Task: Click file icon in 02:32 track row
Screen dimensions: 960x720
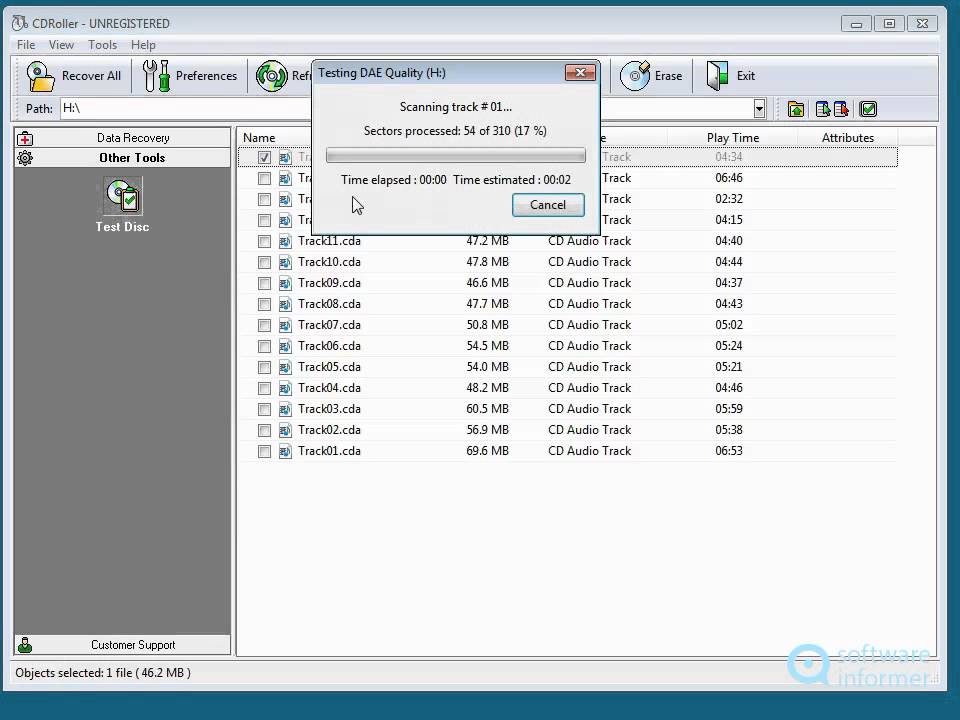Action: [285, 200]
